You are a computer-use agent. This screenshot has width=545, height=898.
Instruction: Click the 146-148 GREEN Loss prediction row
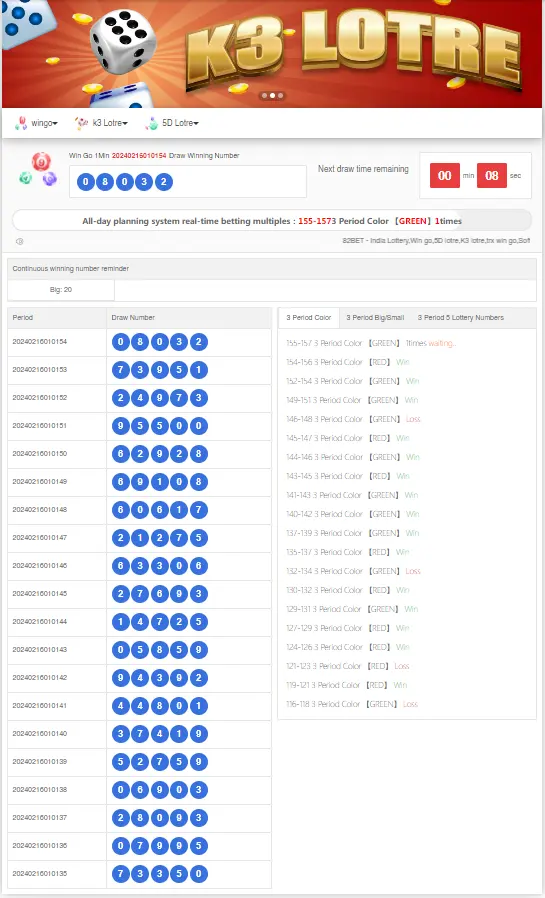[x=353, y=419]
